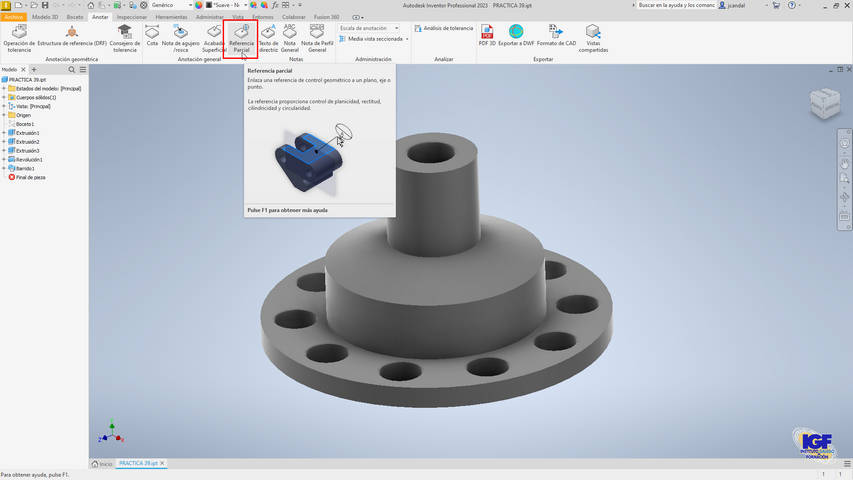Viewport: 853px width, 480px height.
Task: Click Media vista seccionada button
Action: tap(374, 39)
